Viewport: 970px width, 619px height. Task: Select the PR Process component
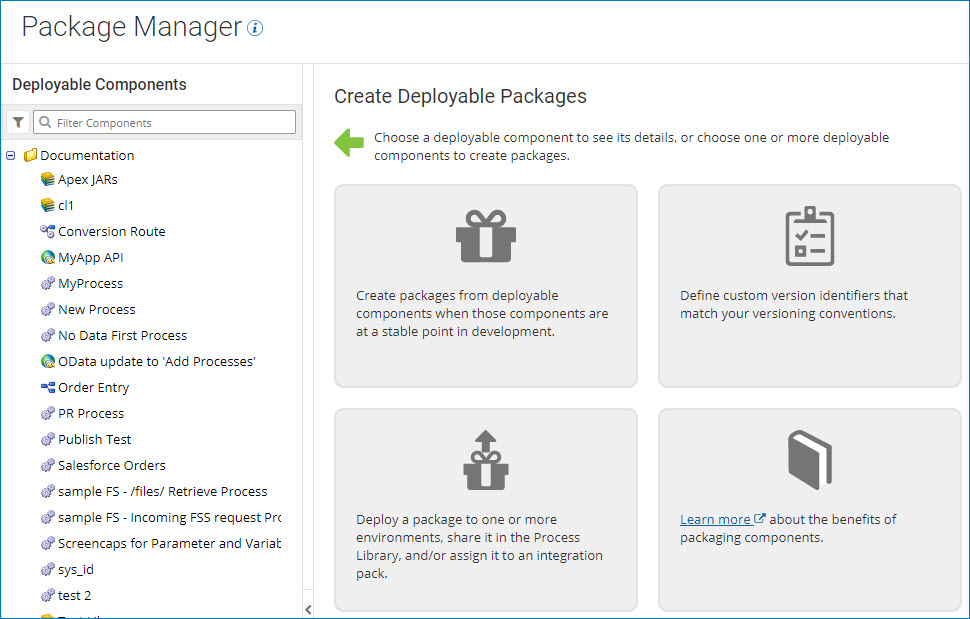point(91,413)
